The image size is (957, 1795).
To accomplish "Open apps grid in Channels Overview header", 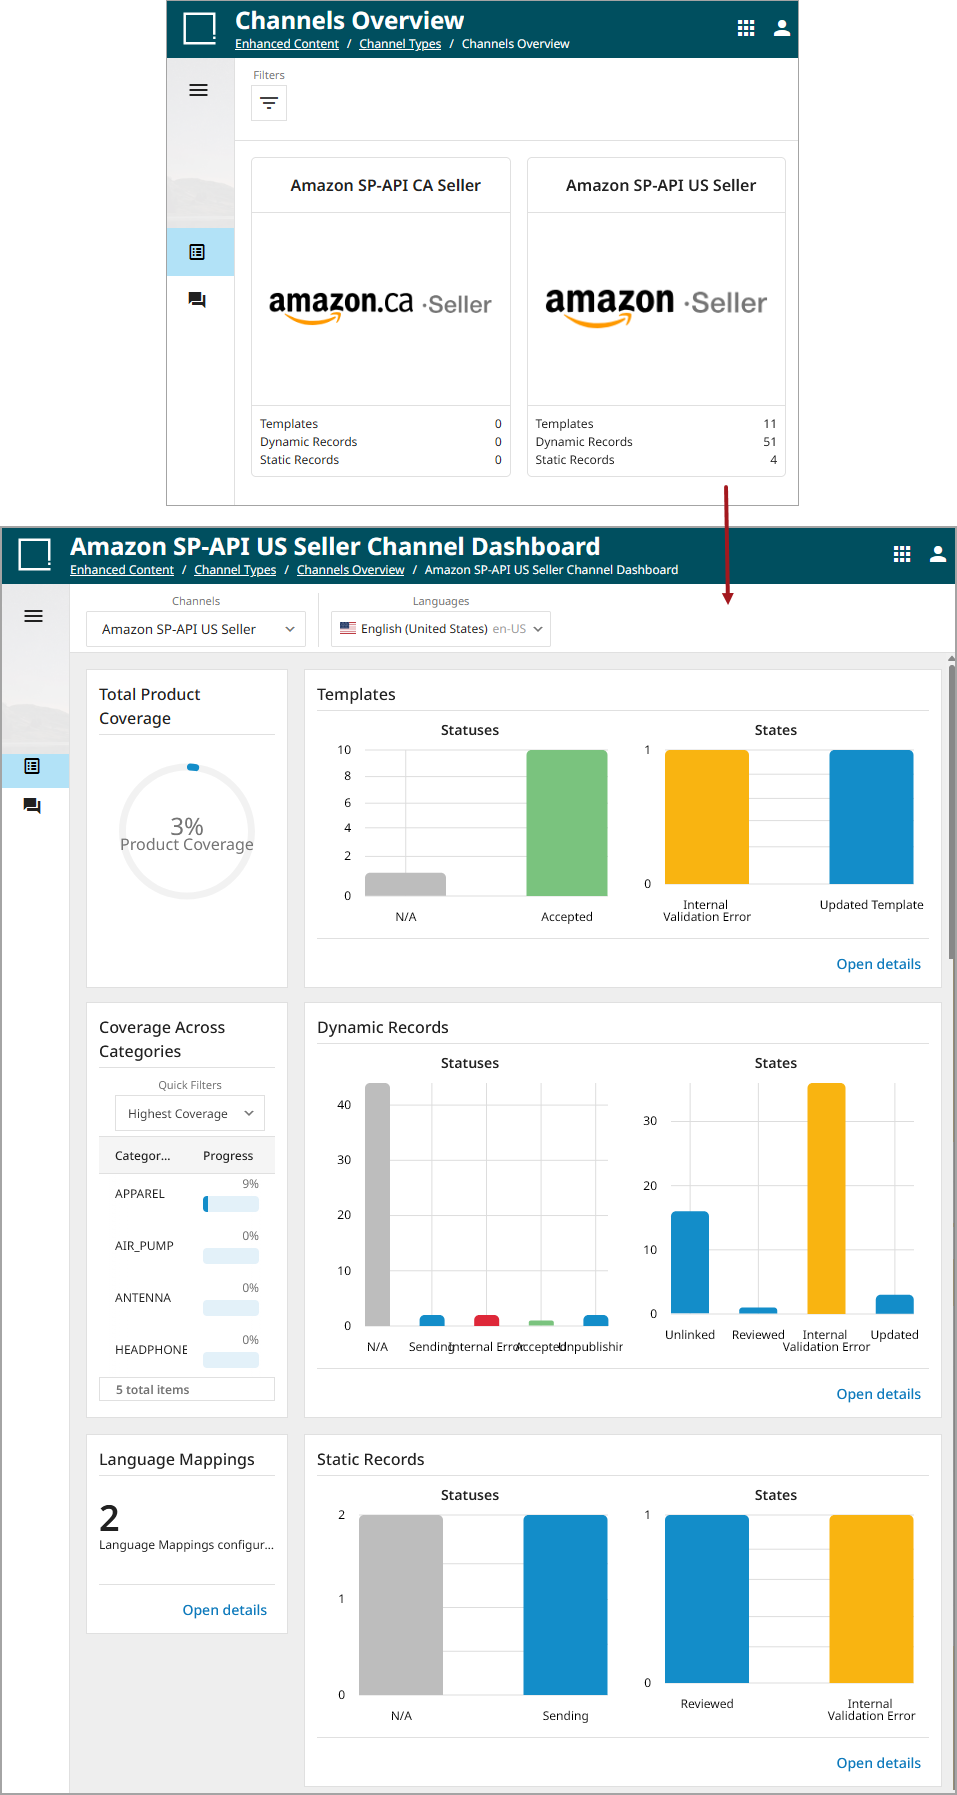I will [x=746, y=28].
